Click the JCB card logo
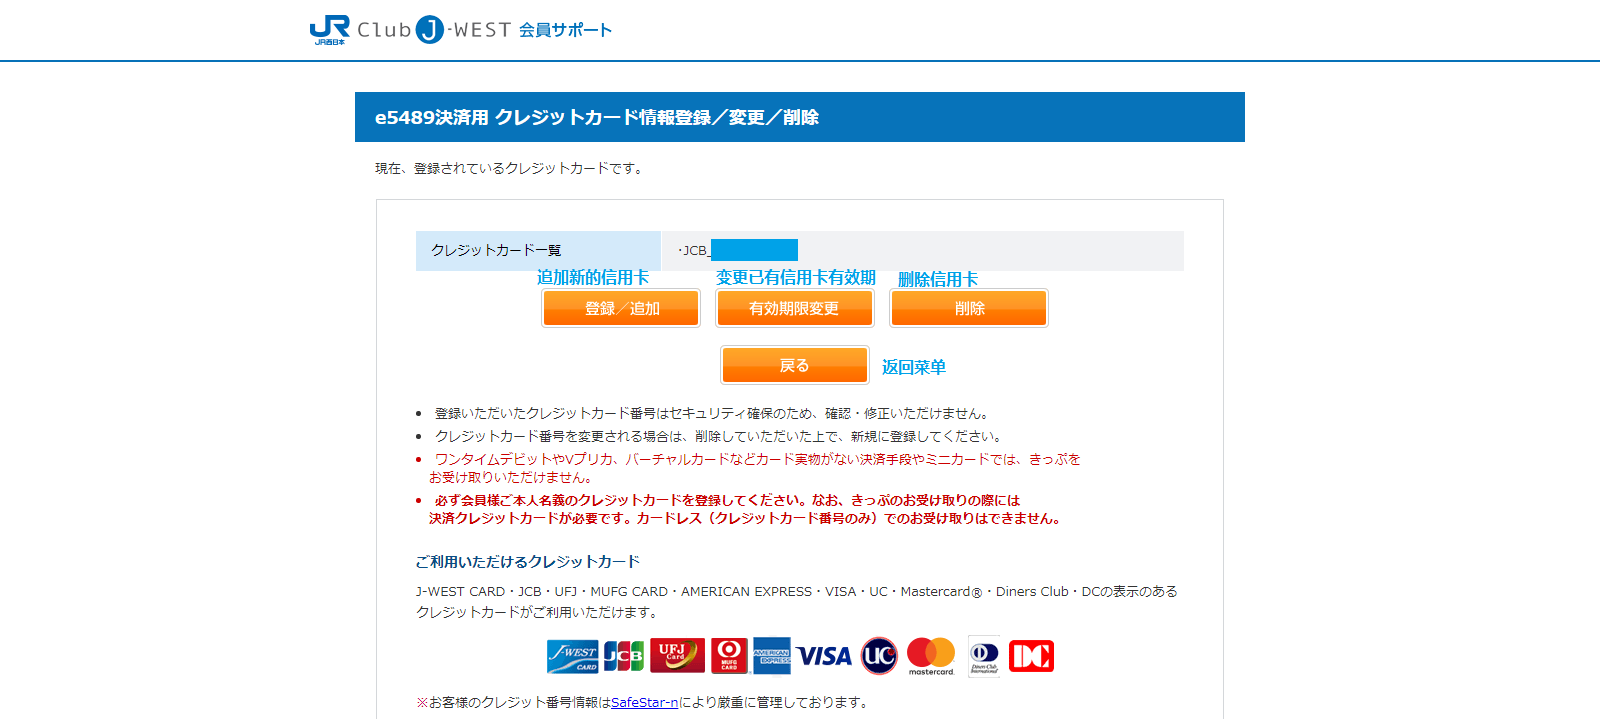Viewport: 1600px width, 719px height. coord(624,656)
